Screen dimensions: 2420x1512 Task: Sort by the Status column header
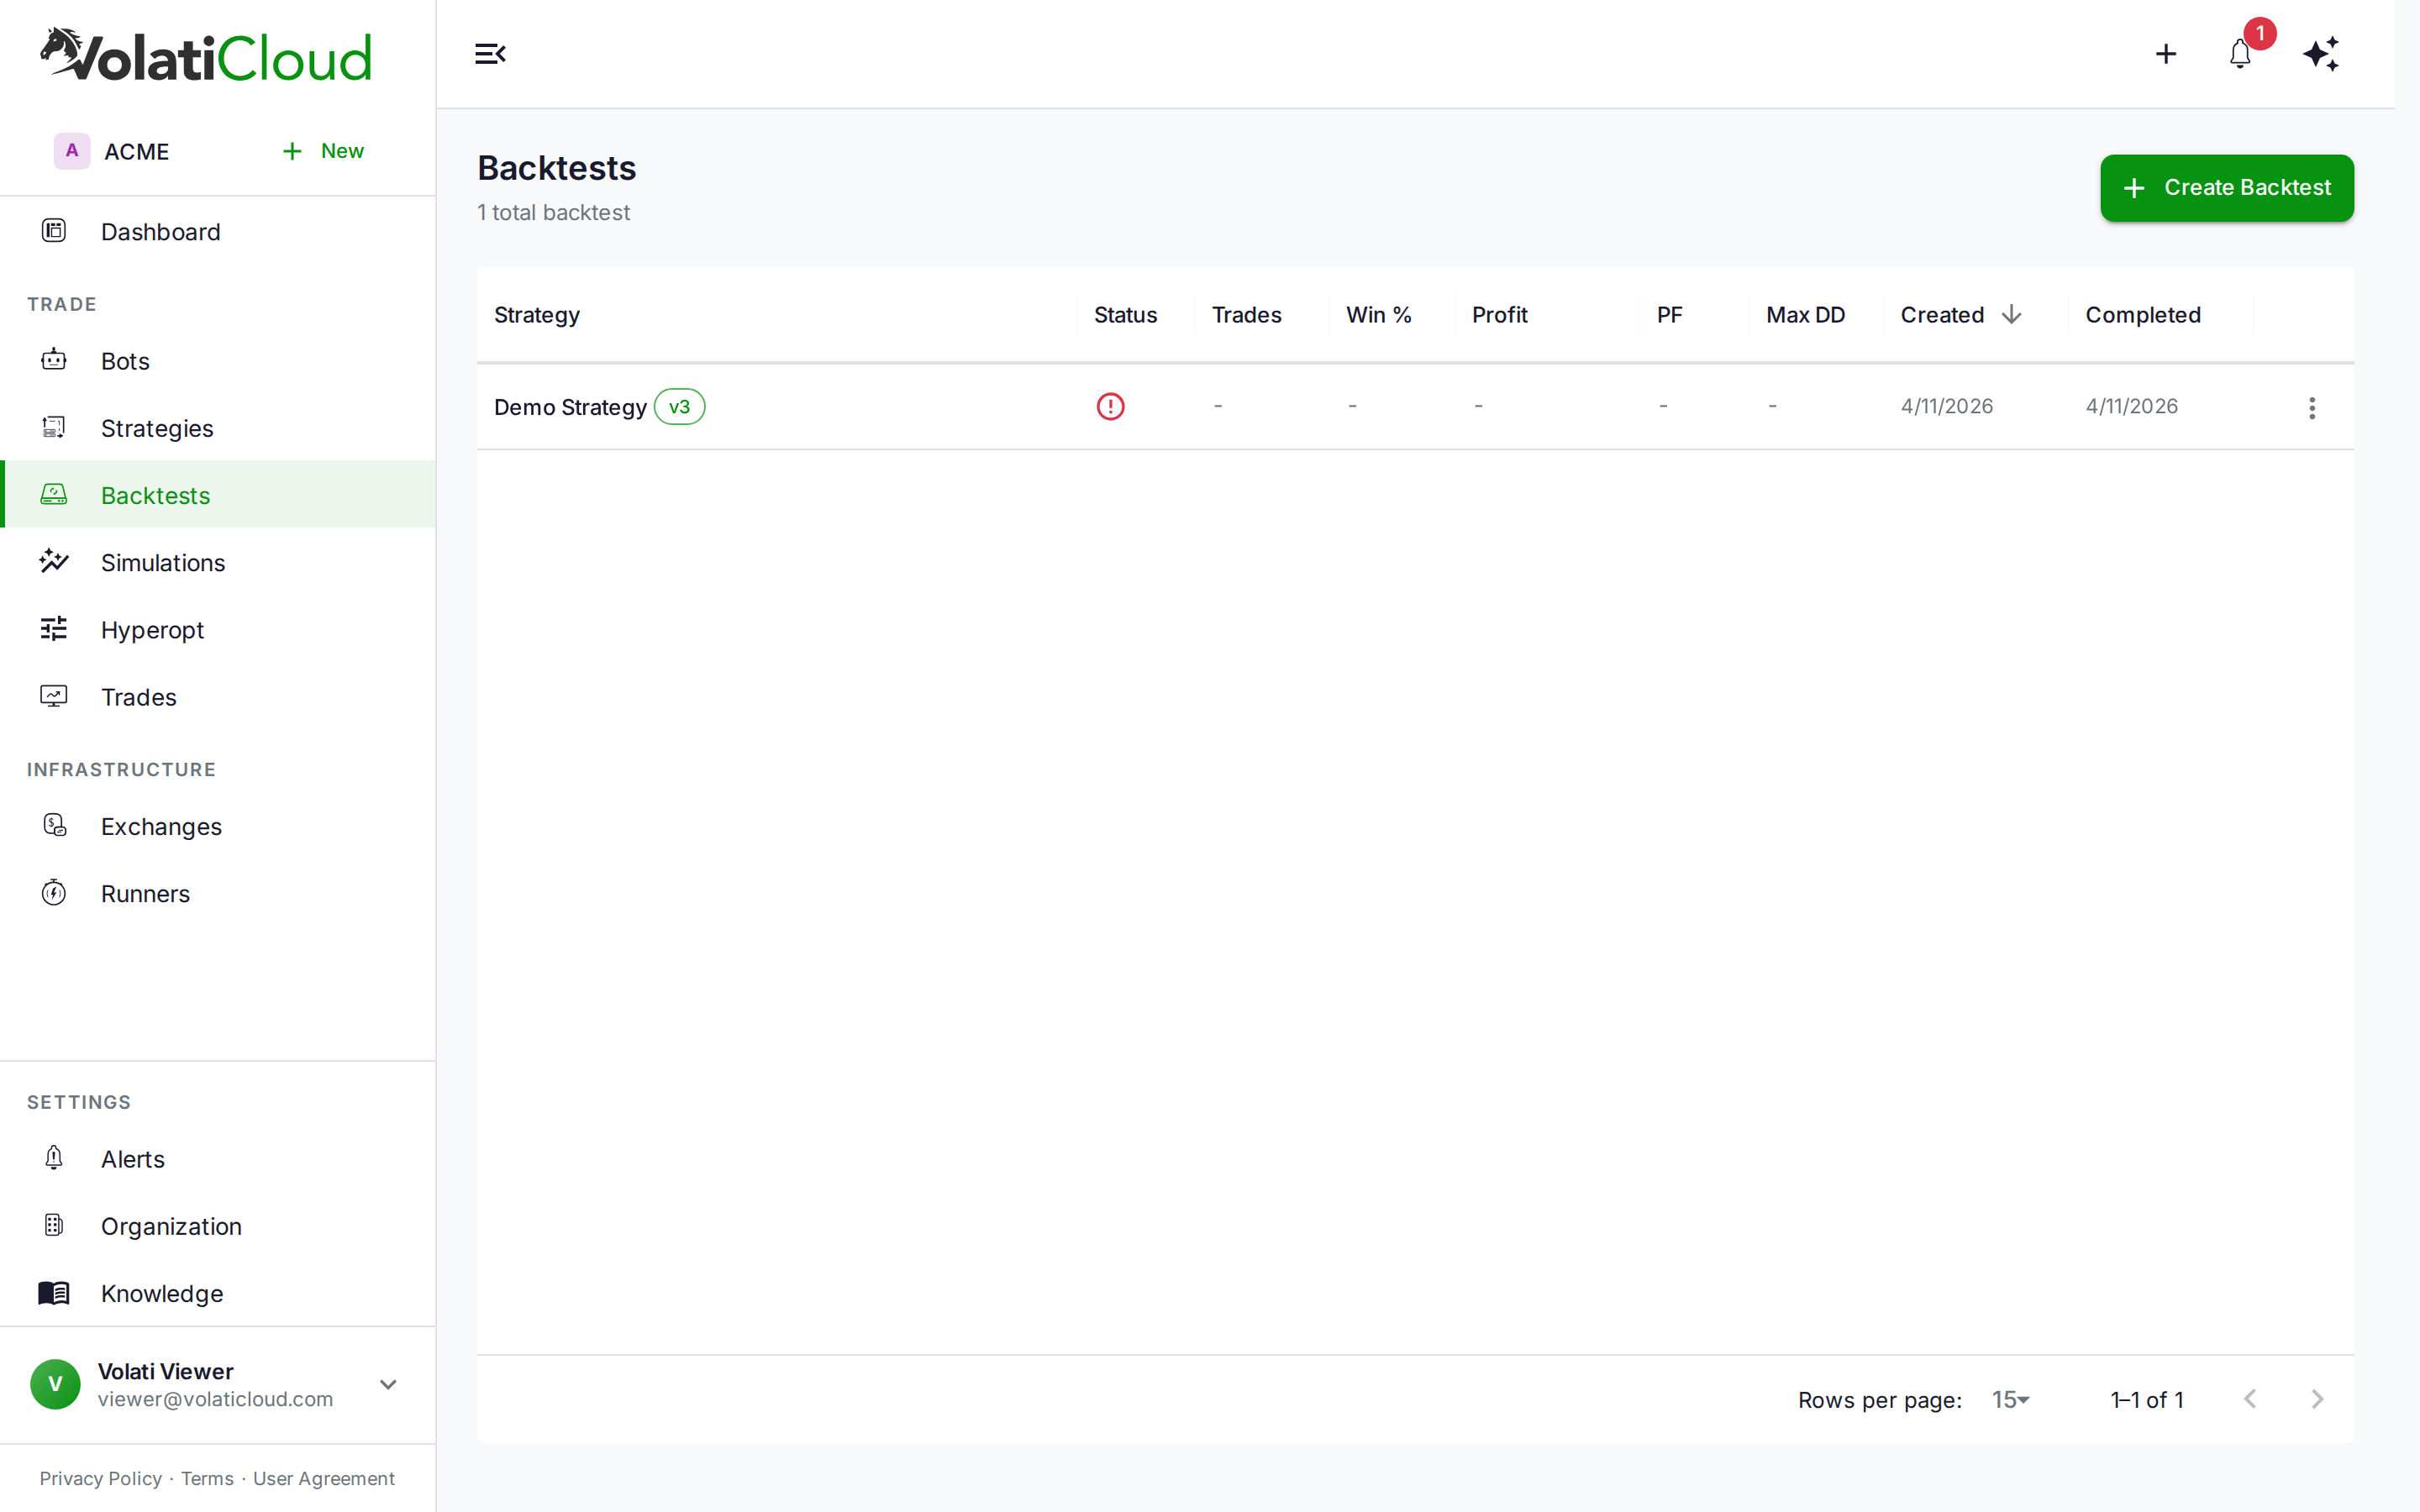1125,315
